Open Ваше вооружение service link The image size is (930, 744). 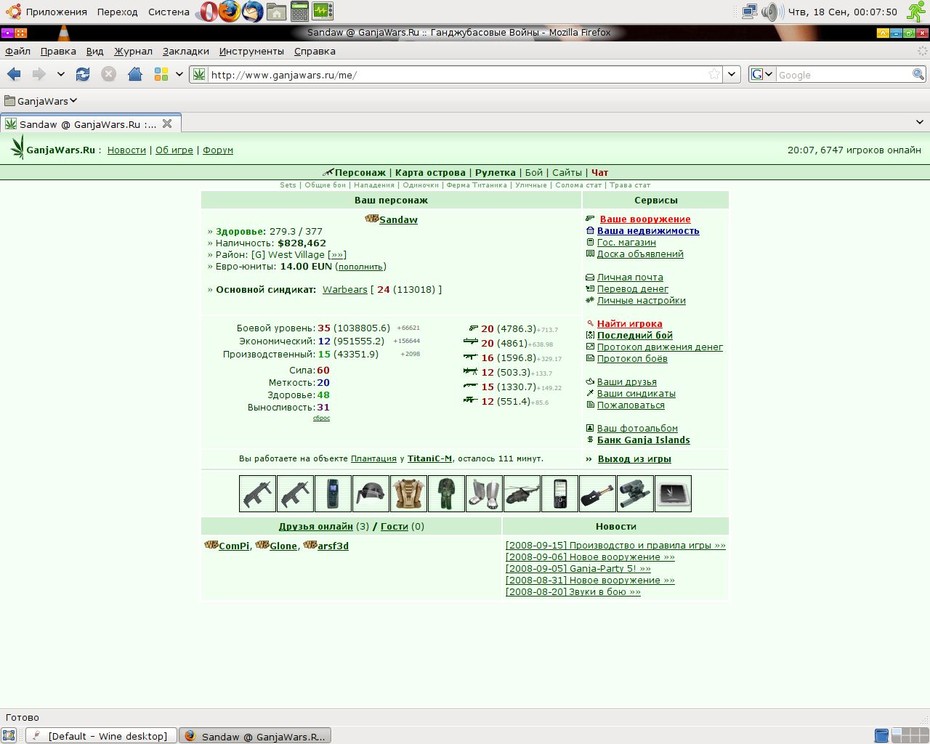[x=645, y=219]
